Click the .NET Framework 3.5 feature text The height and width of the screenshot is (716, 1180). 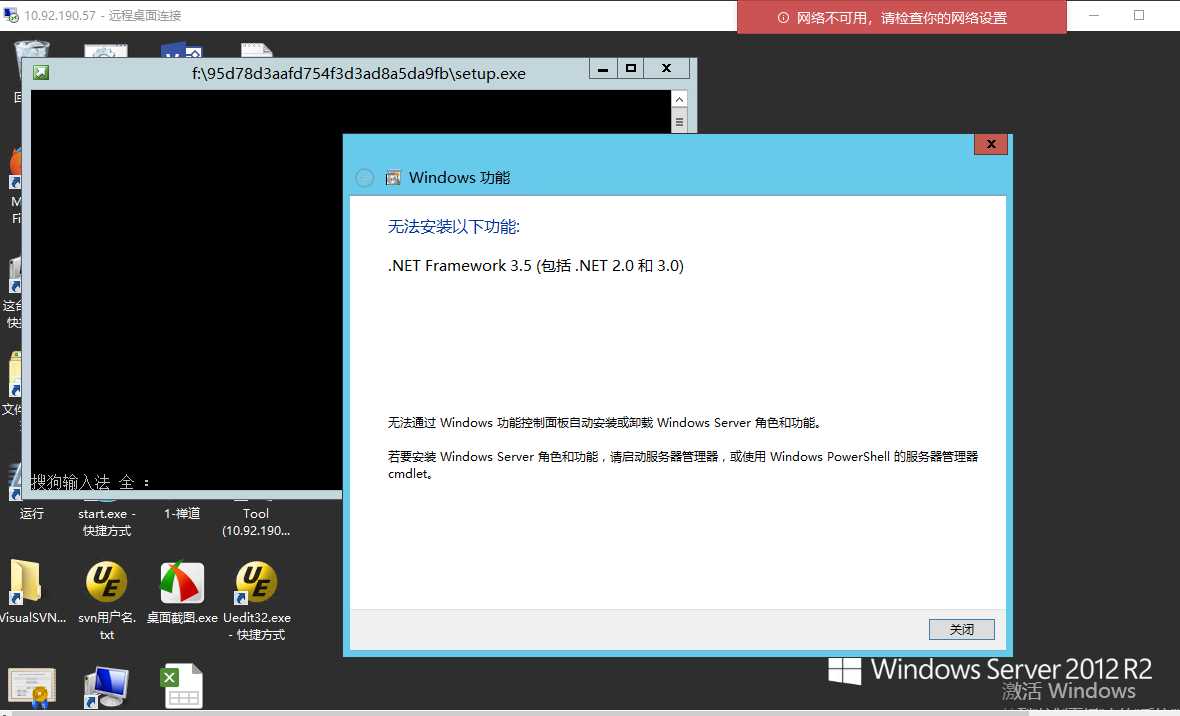pyautogui.click(x=536, y=266)
